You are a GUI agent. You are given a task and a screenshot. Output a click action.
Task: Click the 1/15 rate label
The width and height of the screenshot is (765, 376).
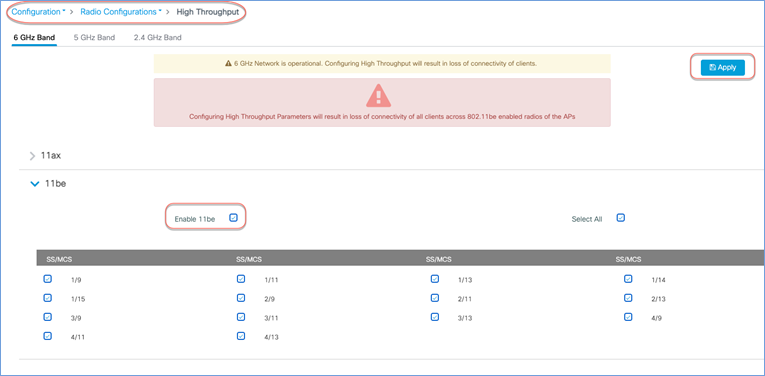(78, 299)
